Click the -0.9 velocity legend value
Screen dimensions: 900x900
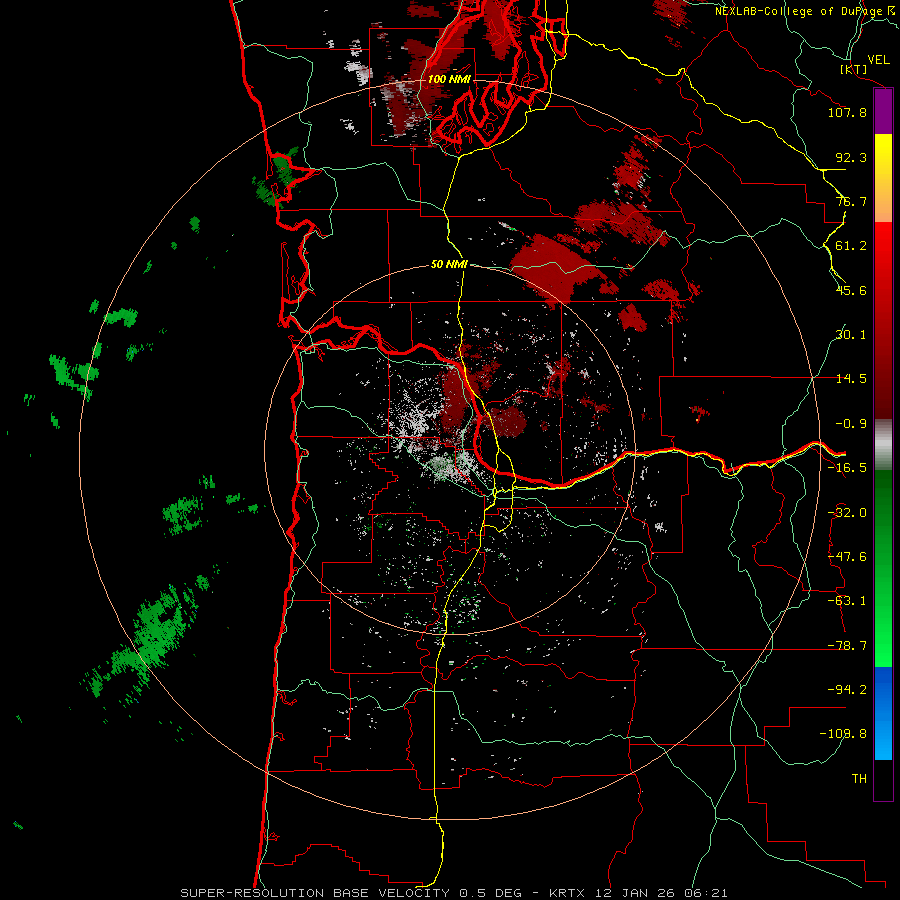click(851, 424)
